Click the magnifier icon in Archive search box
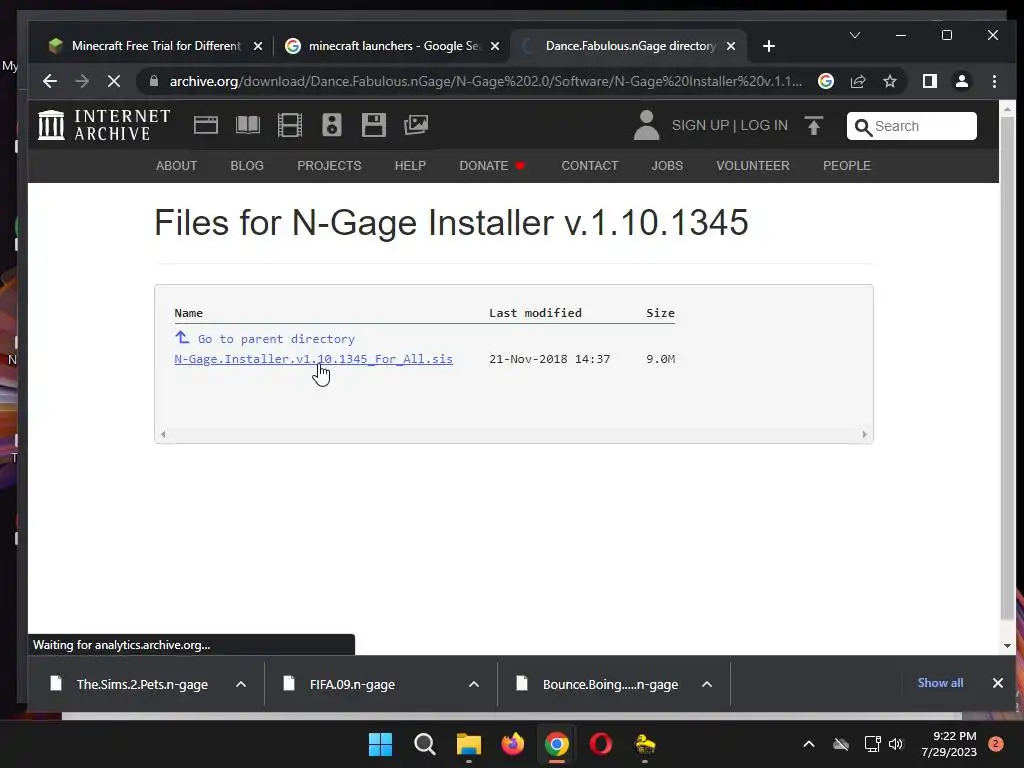Viewport: 1024px width, 768px height. click(863, 127)
